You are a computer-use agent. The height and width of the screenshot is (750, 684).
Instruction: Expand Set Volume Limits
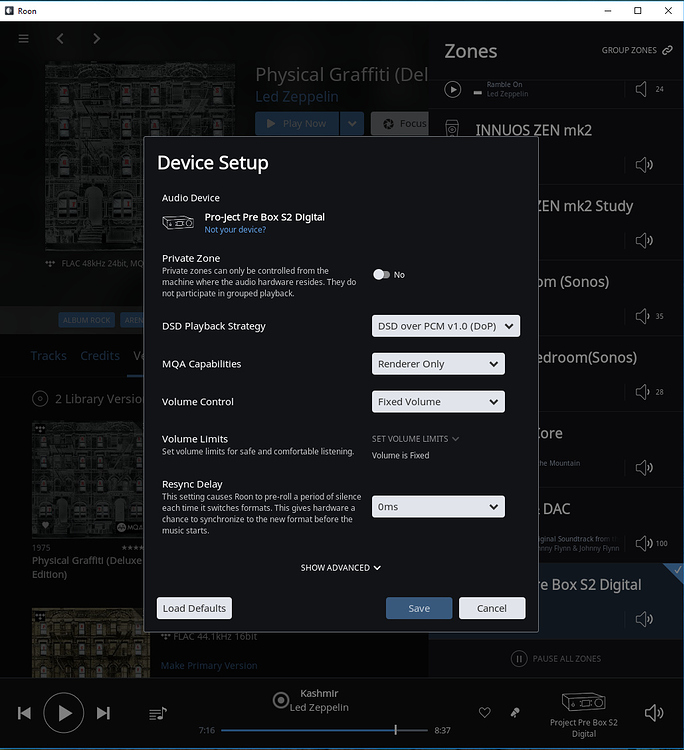[415, 439]
